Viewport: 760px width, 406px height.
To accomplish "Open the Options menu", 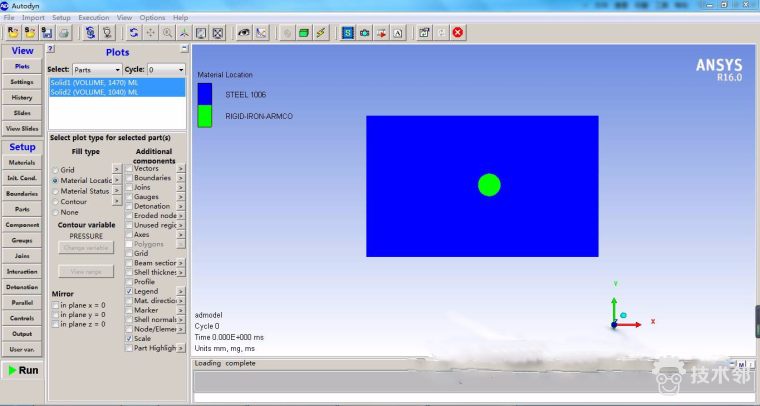I will point(152,18).
